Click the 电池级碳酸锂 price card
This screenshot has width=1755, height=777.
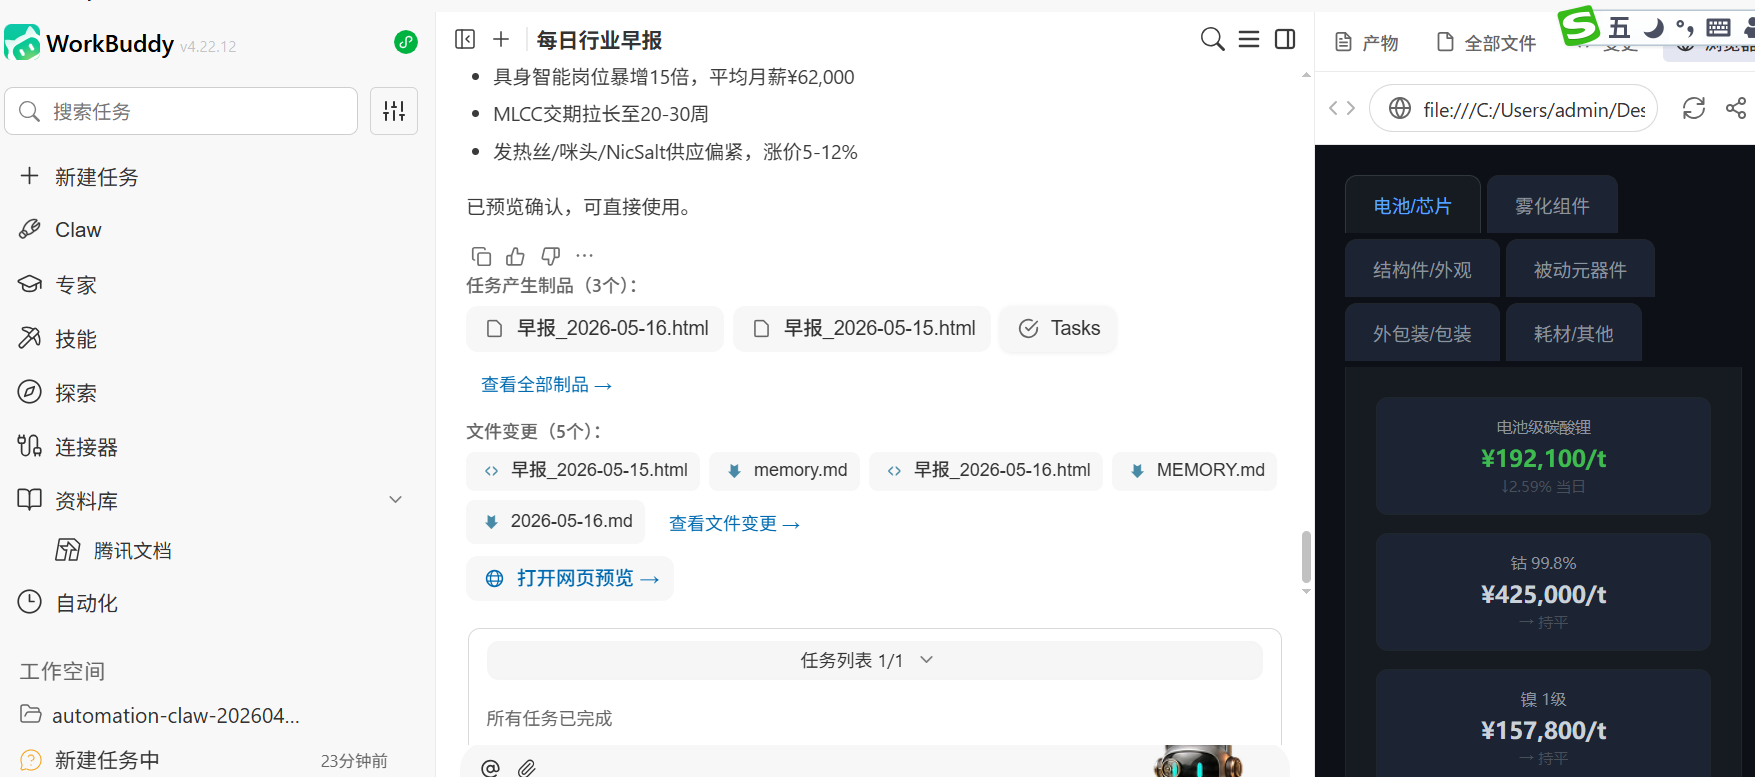1543,456
